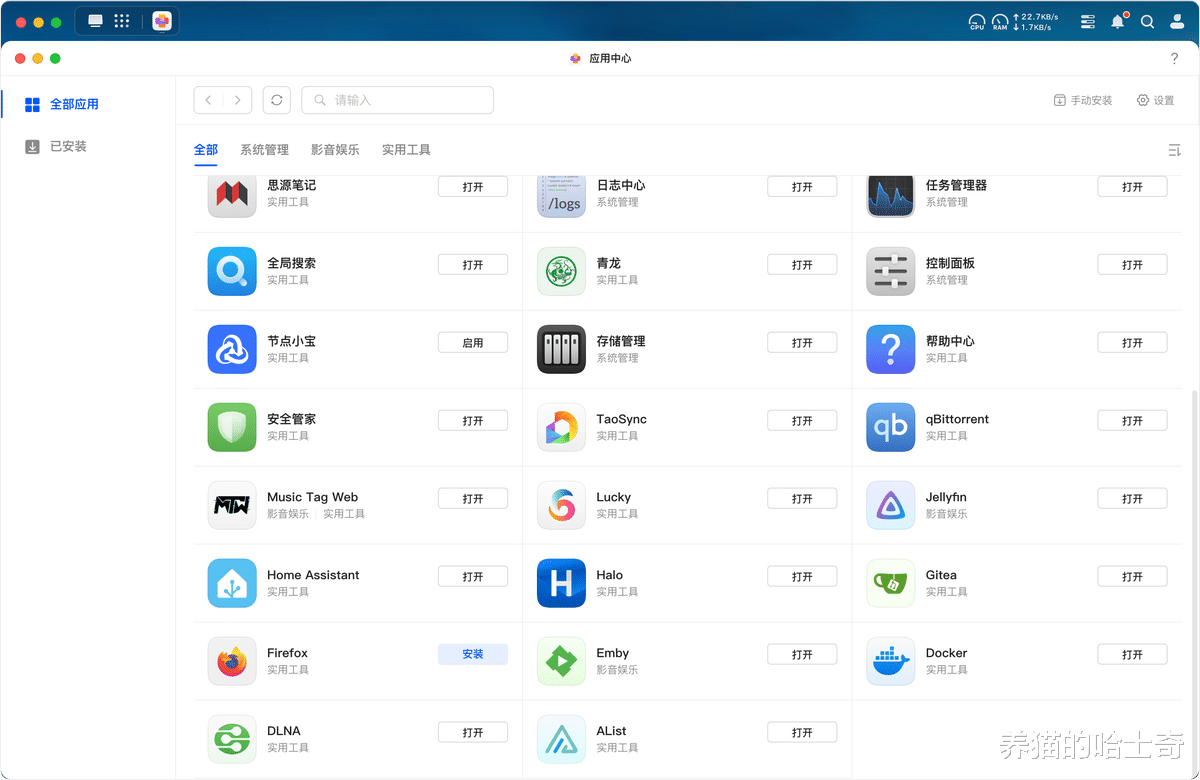Open Home Assistant with 打开 button
Screen dimensions: 1200x780
point(473,576)
